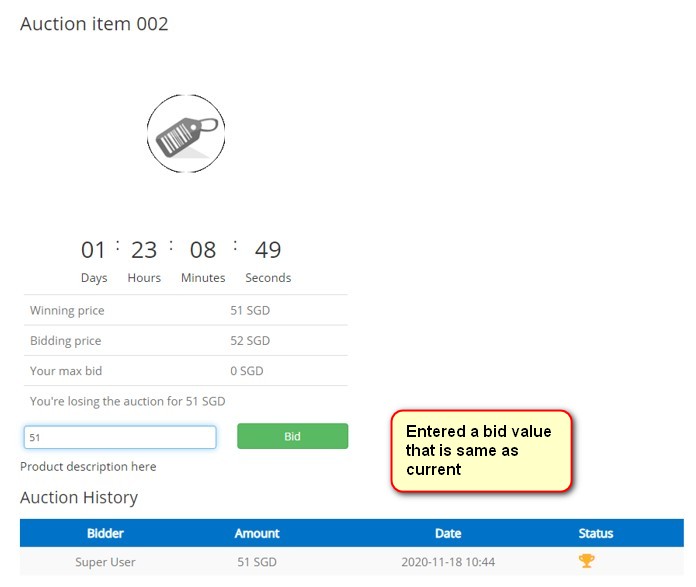The width and height of the screenshot is (696, 587).
Task: Click the Bidding price 52 SGD value
Action: coord(250,341)
